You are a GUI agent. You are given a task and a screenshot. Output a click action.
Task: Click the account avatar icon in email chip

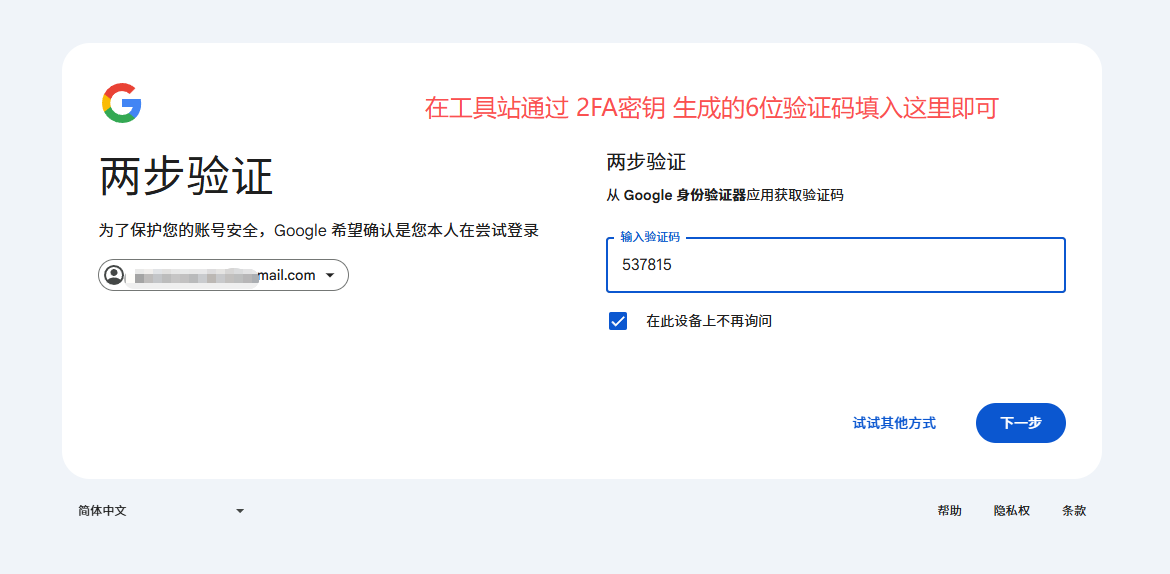[x=114, y=275]
